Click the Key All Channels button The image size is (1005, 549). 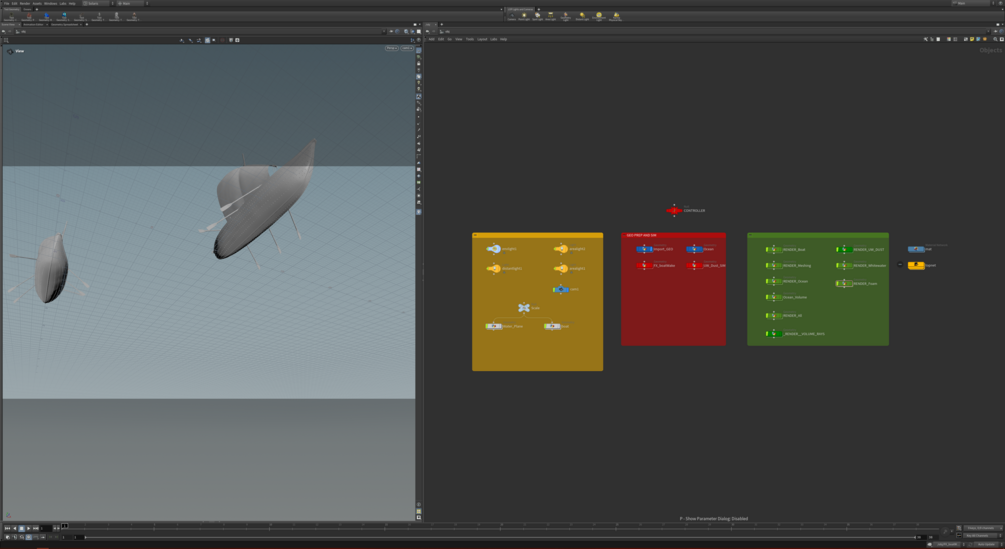pyautogui.click(x=981, y=536)
